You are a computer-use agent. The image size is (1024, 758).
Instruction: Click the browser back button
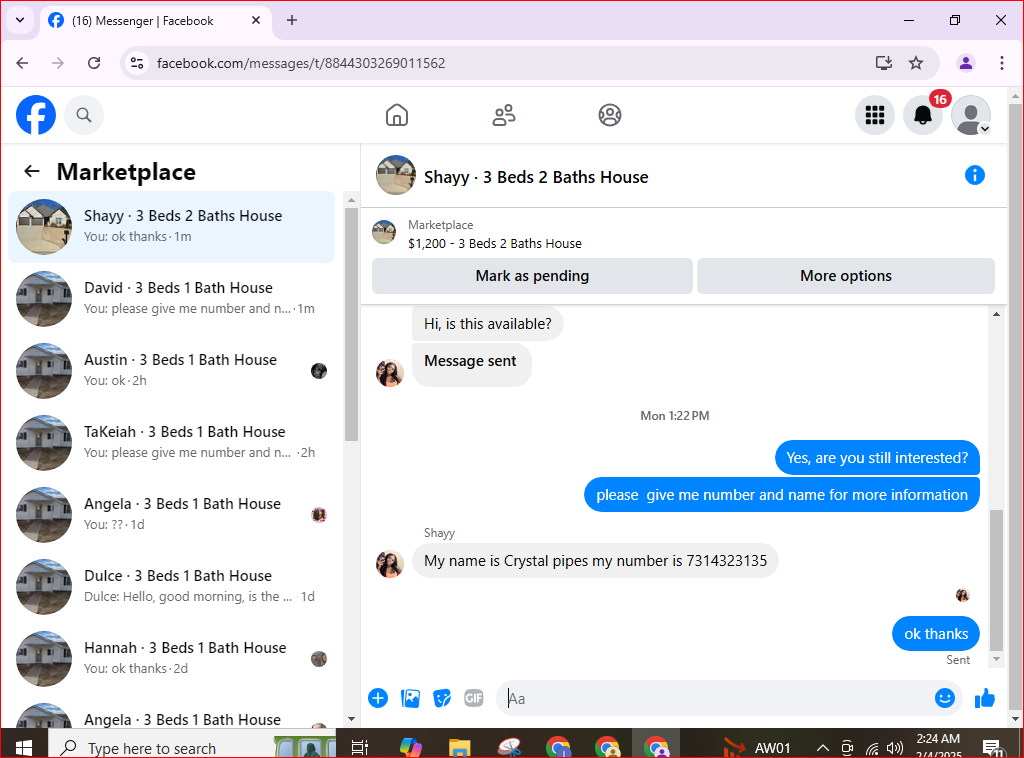coord(22,63)
